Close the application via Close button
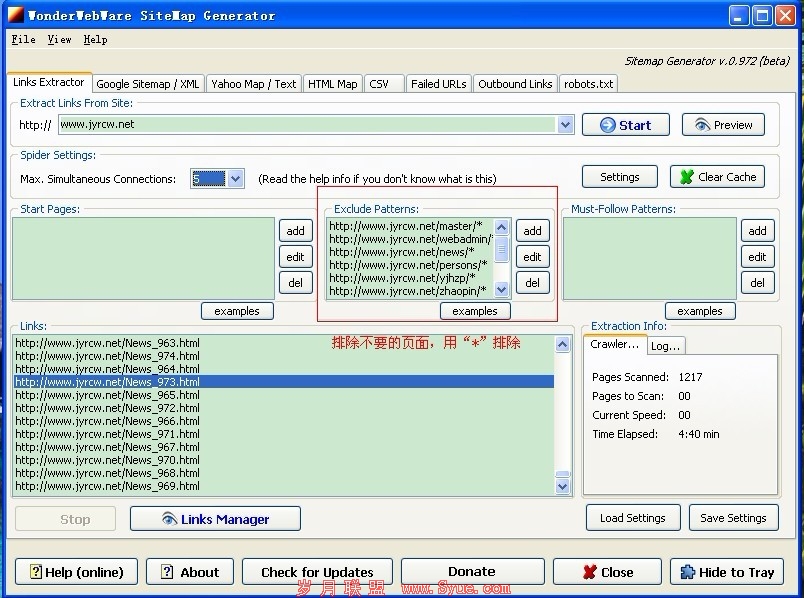The width and height of the screenshot is (804, 598). tap(607, 572)
